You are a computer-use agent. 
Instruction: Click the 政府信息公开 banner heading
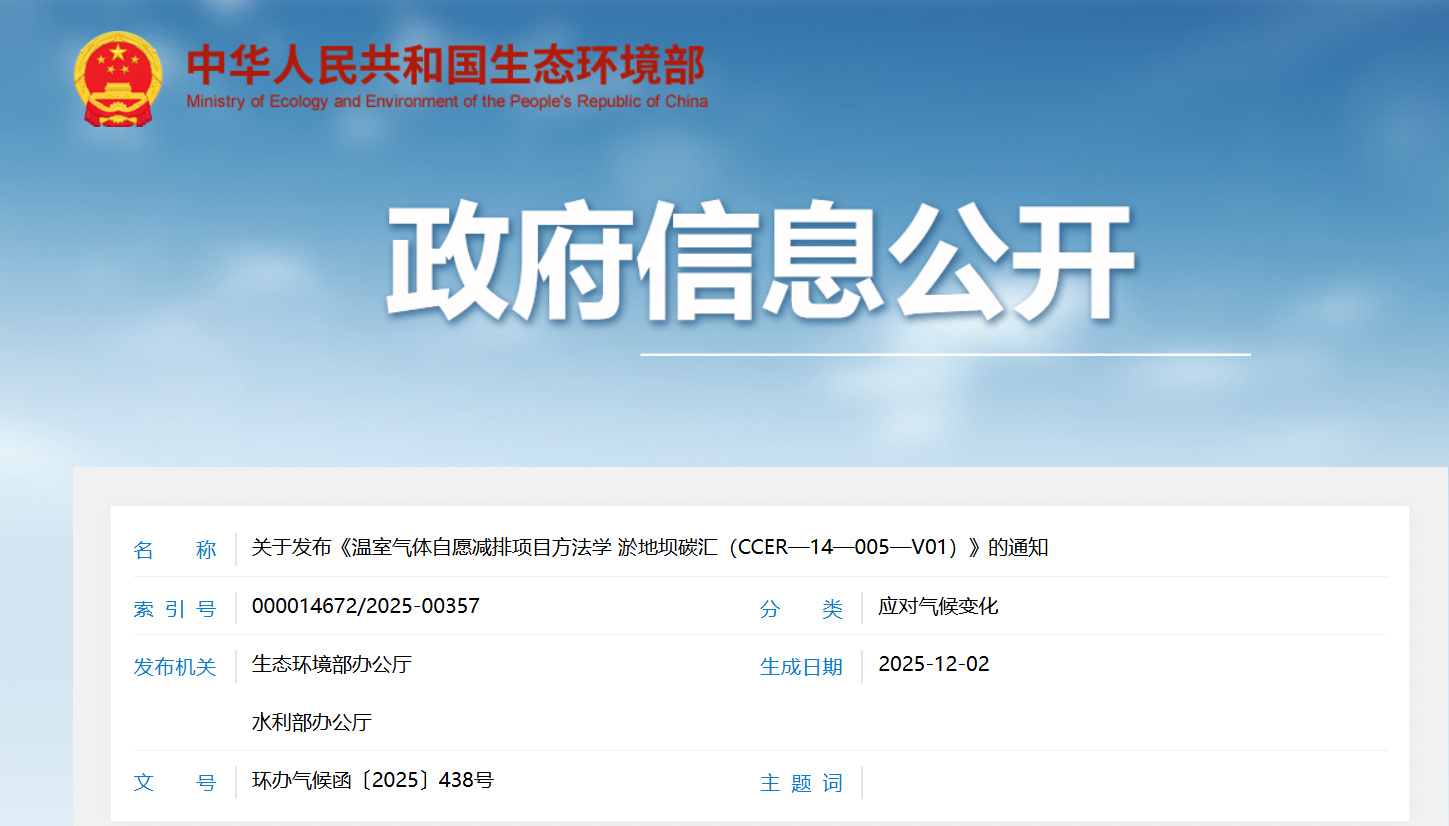pos(759,262)
